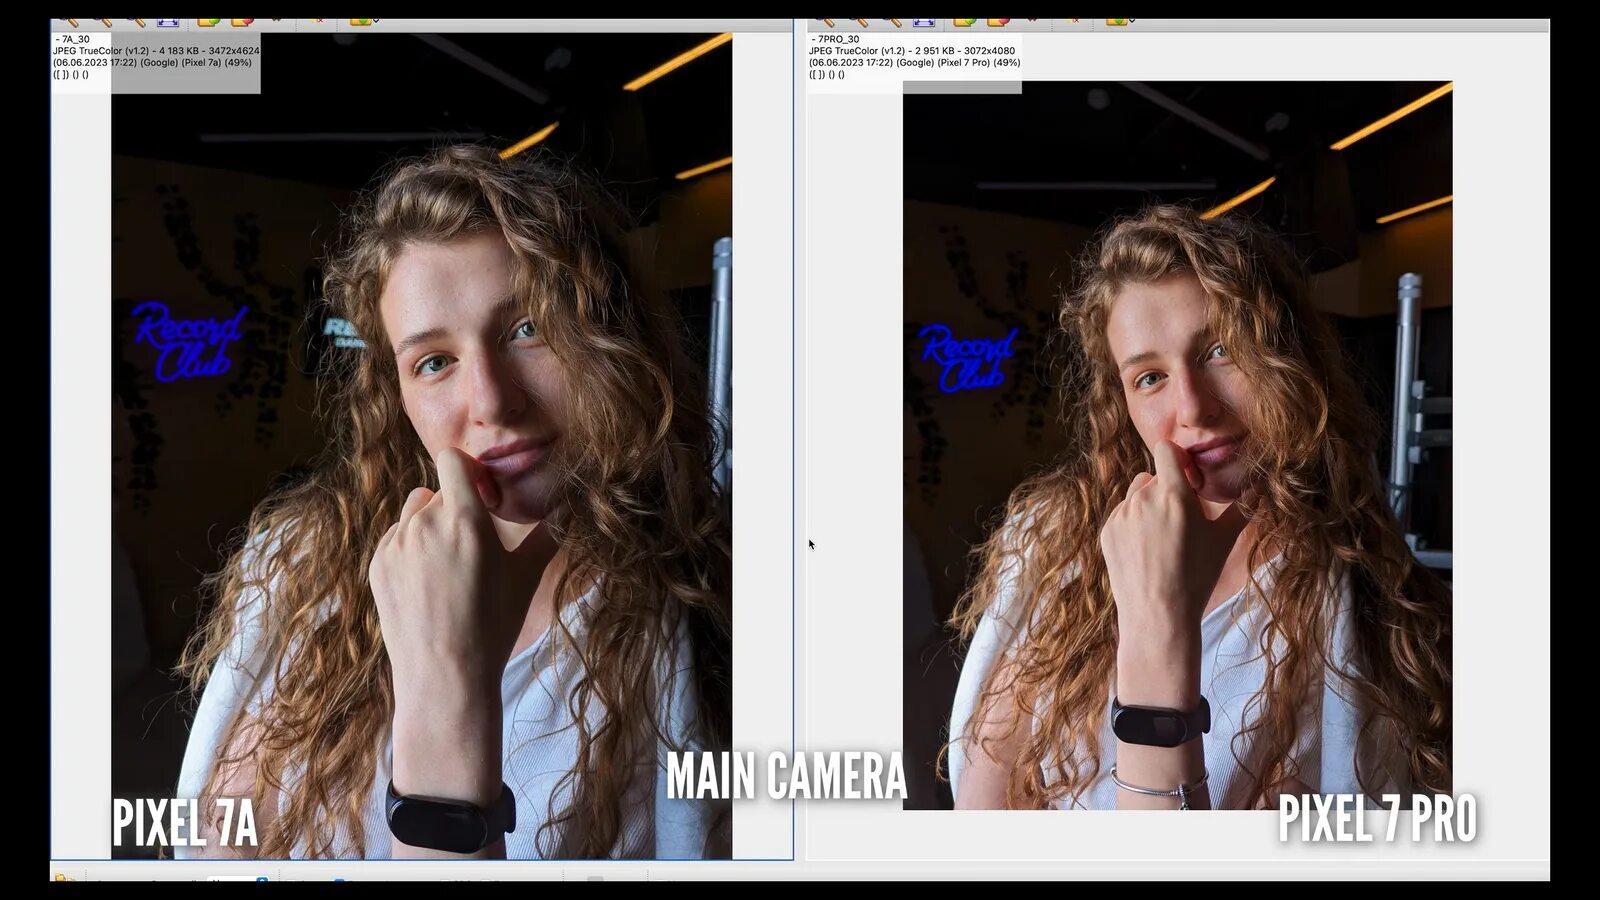
Task: Click the 'JPEG TrueColor (v1.2) - 2 951 KB - 3072x4080' line
Action: tap(912, 51)
